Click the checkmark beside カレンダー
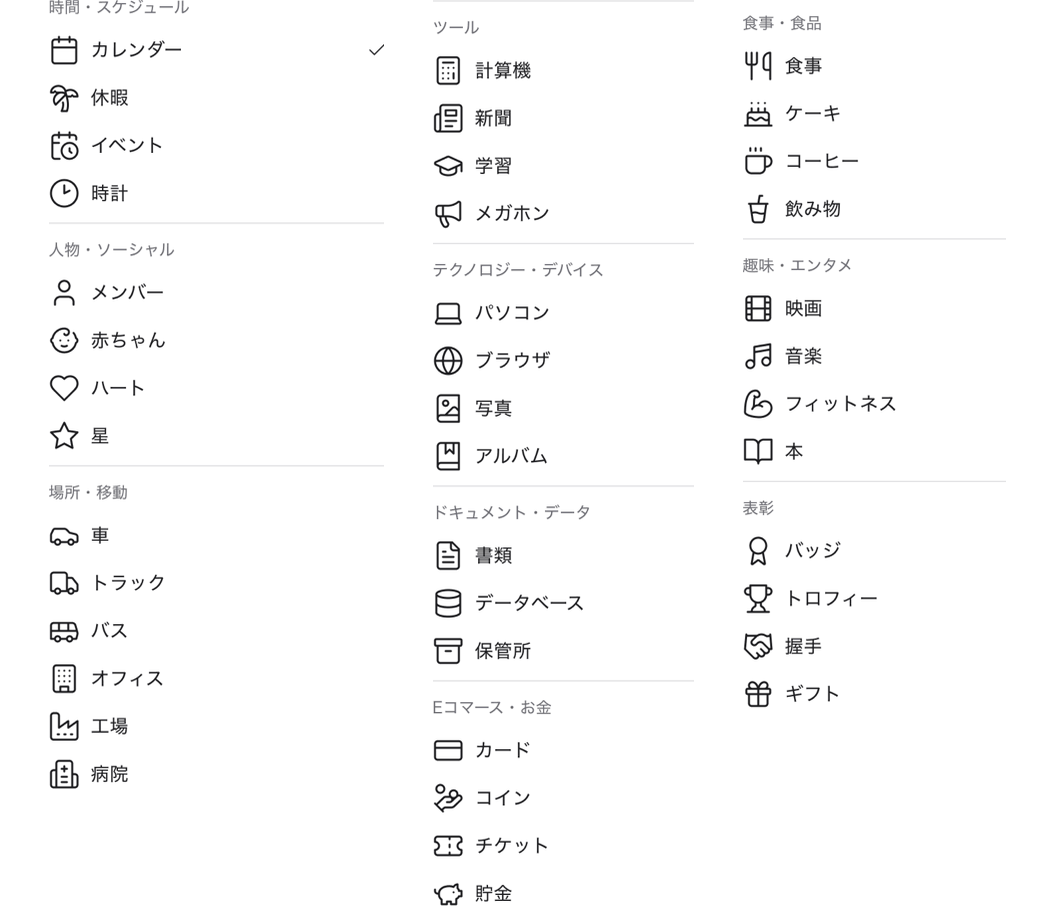This screenshot has height=920, width=1058. (x=377, y=50)
